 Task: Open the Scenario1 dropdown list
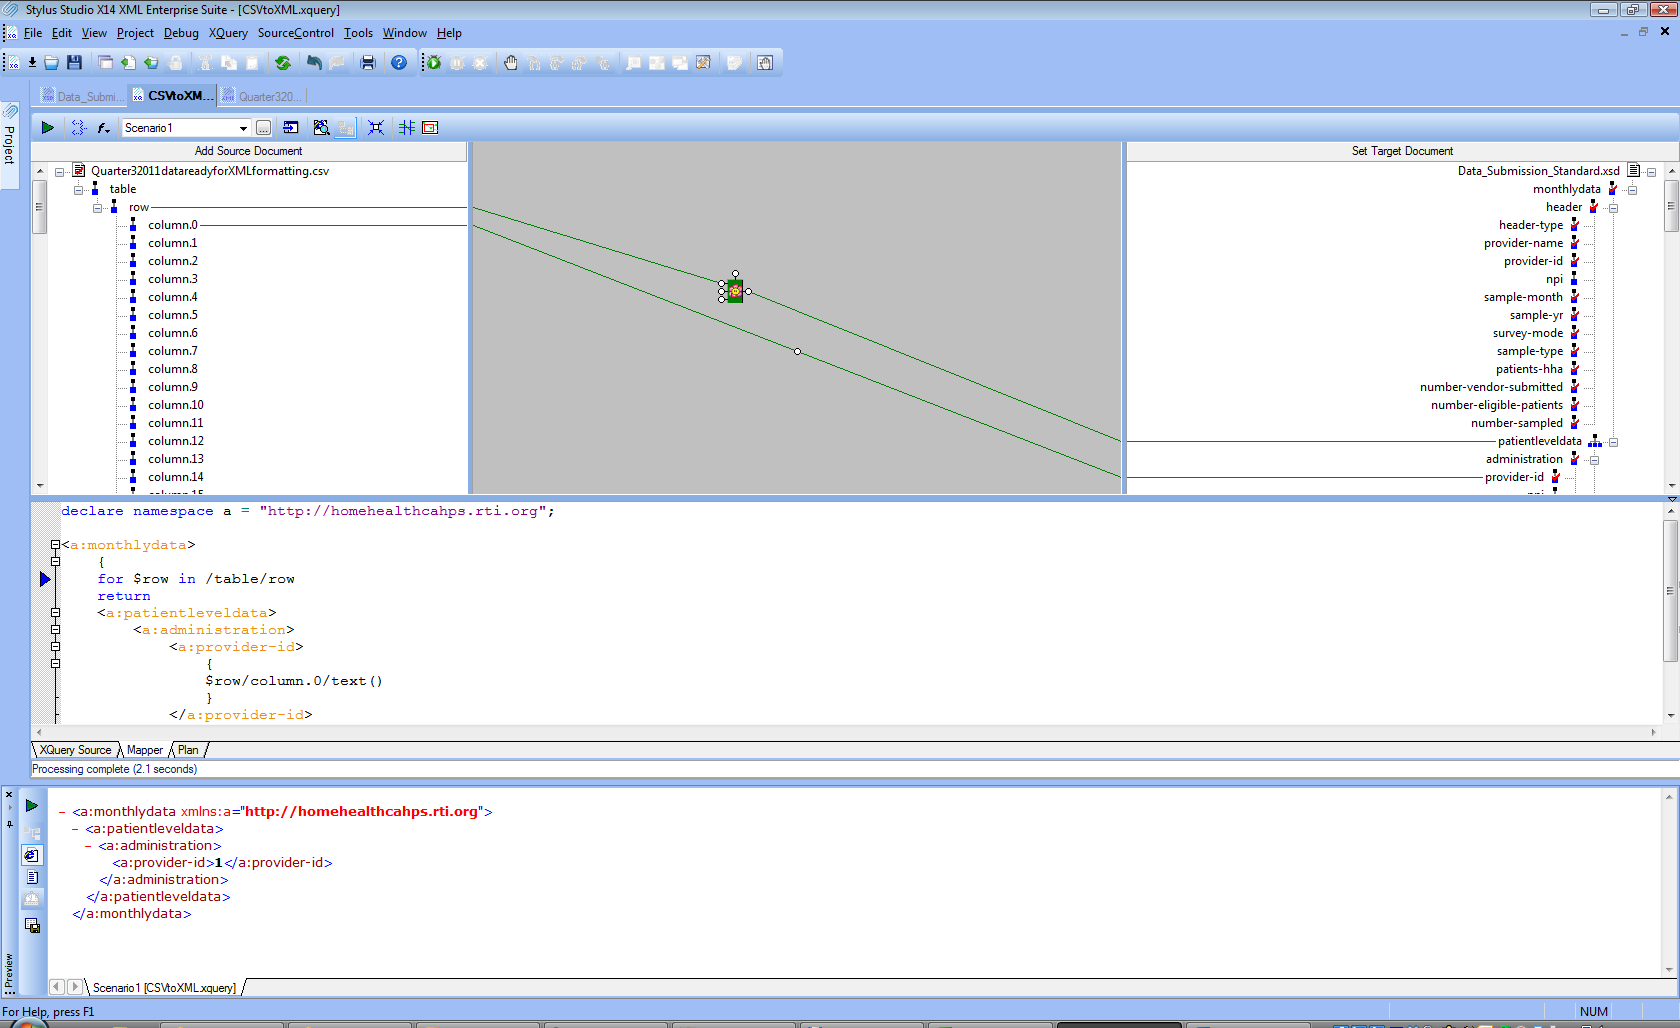click(243, 128)
